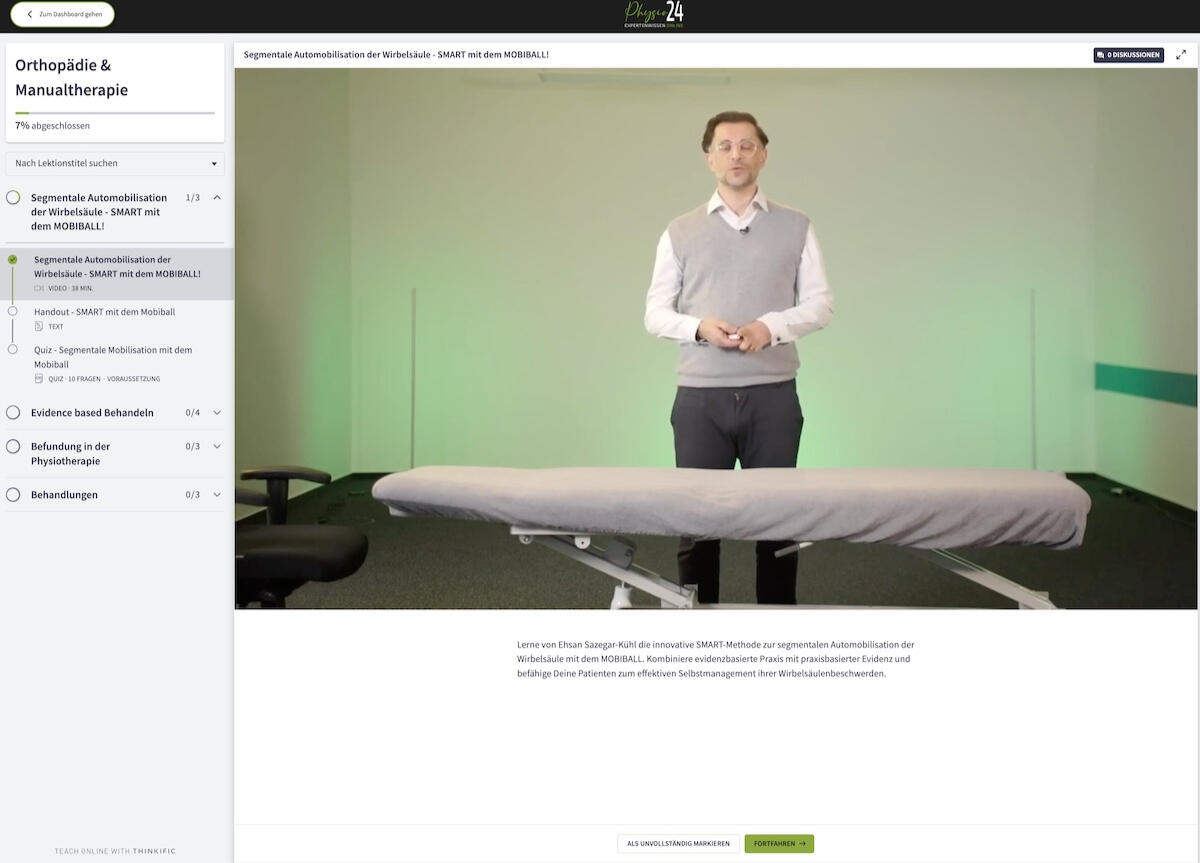1200x863 pixels.
Task: Click the text document icon under Handout
Action: (39, 326)
